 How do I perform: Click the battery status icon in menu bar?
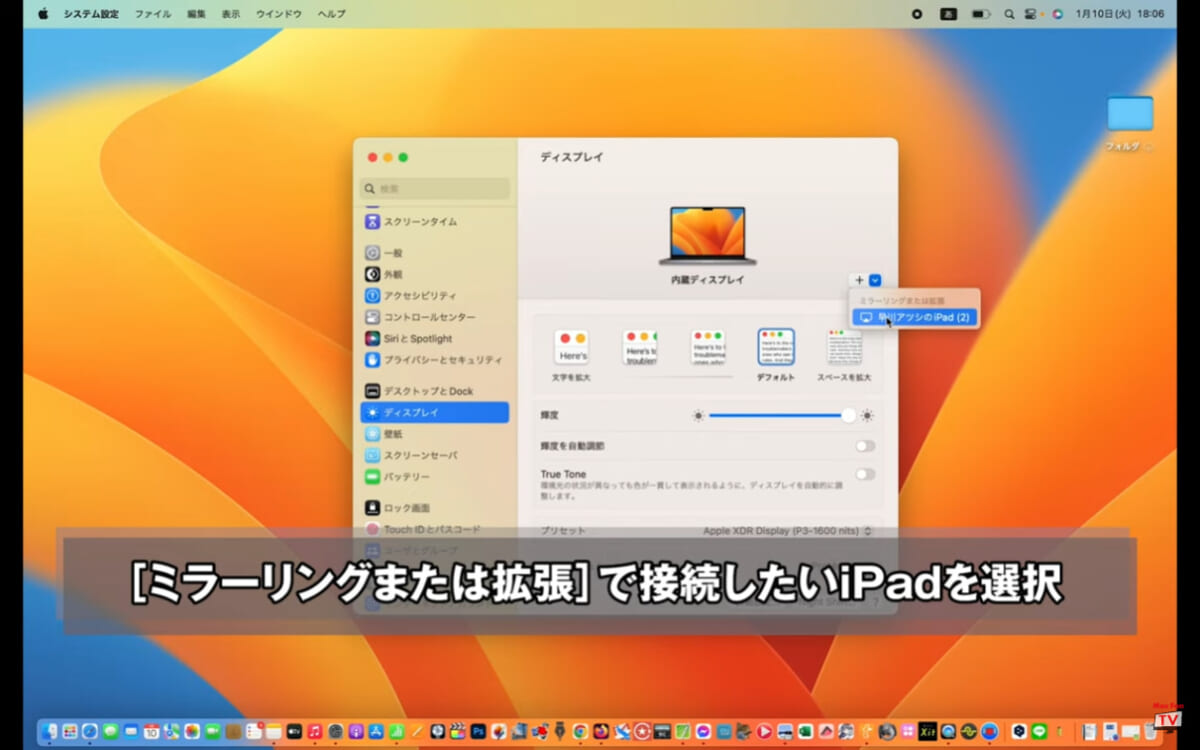pos(980,14)
